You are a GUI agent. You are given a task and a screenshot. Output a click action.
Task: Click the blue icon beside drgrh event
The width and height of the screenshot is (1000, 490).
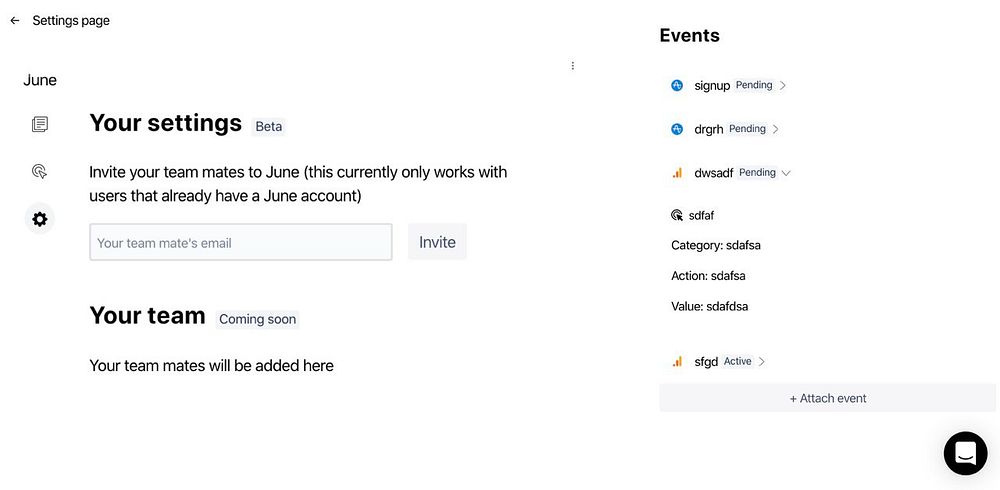point(677,129)
